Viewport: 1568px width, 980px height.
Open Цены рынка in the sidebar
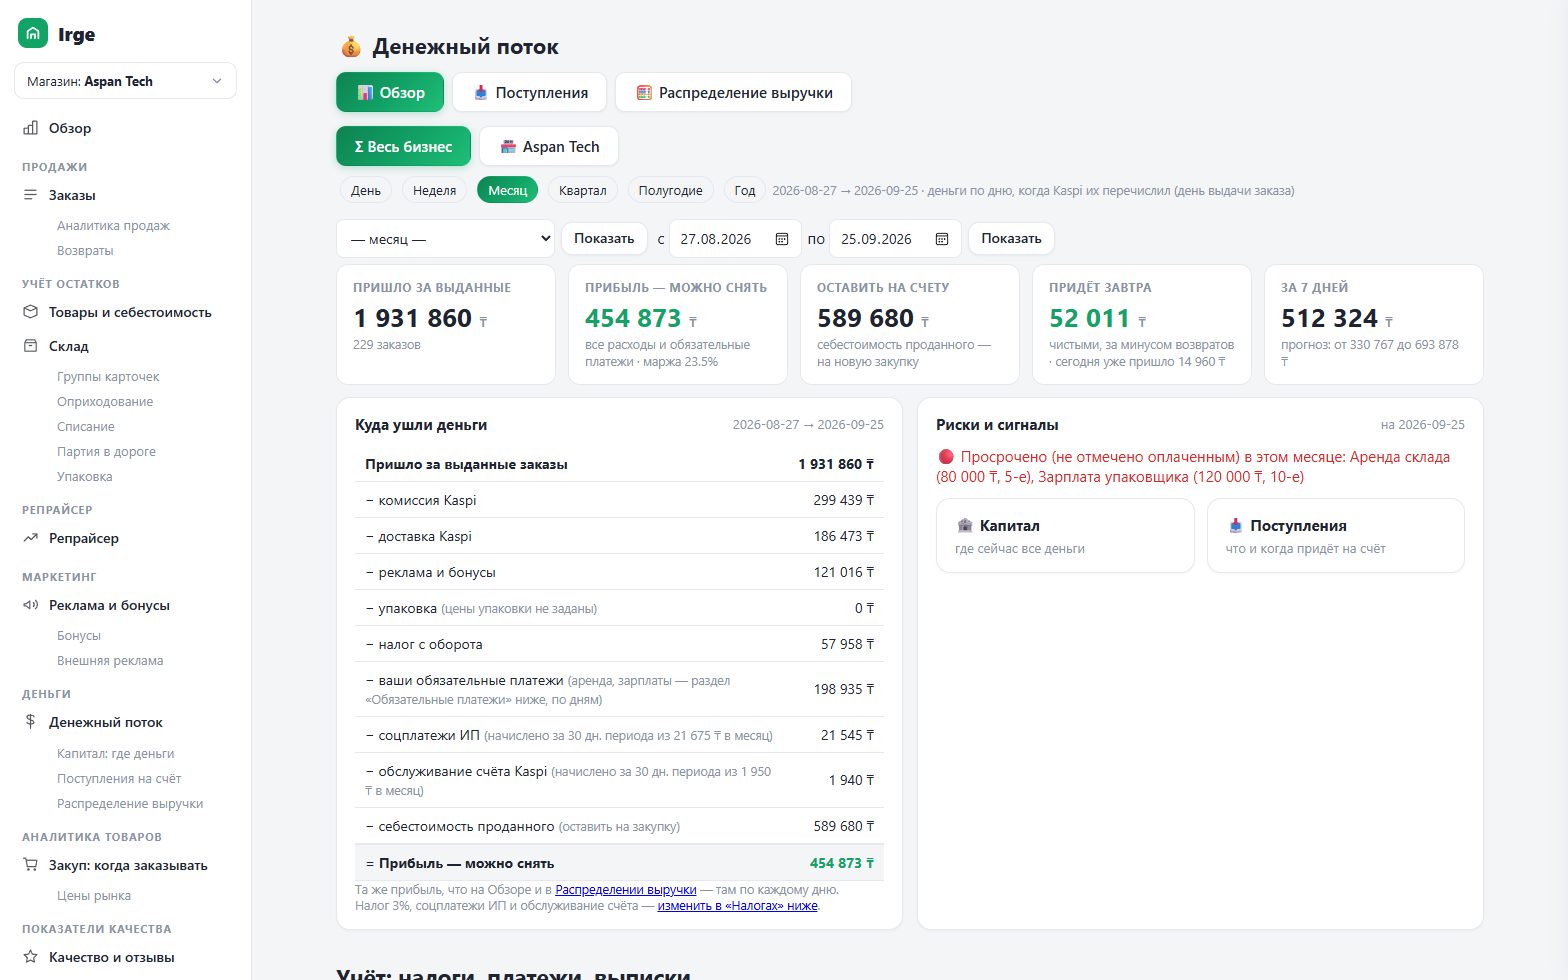pyautogui.click(x=94, y=895)
